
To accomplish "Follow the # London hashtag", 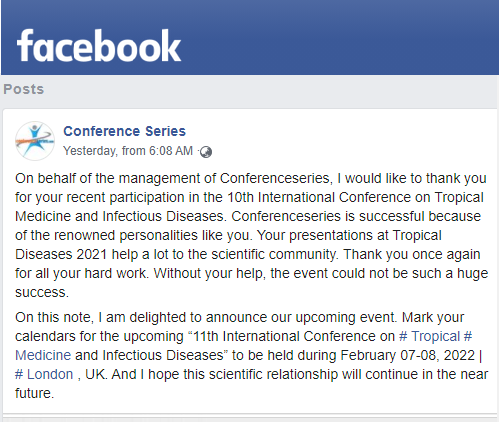I will click(44, 374).
